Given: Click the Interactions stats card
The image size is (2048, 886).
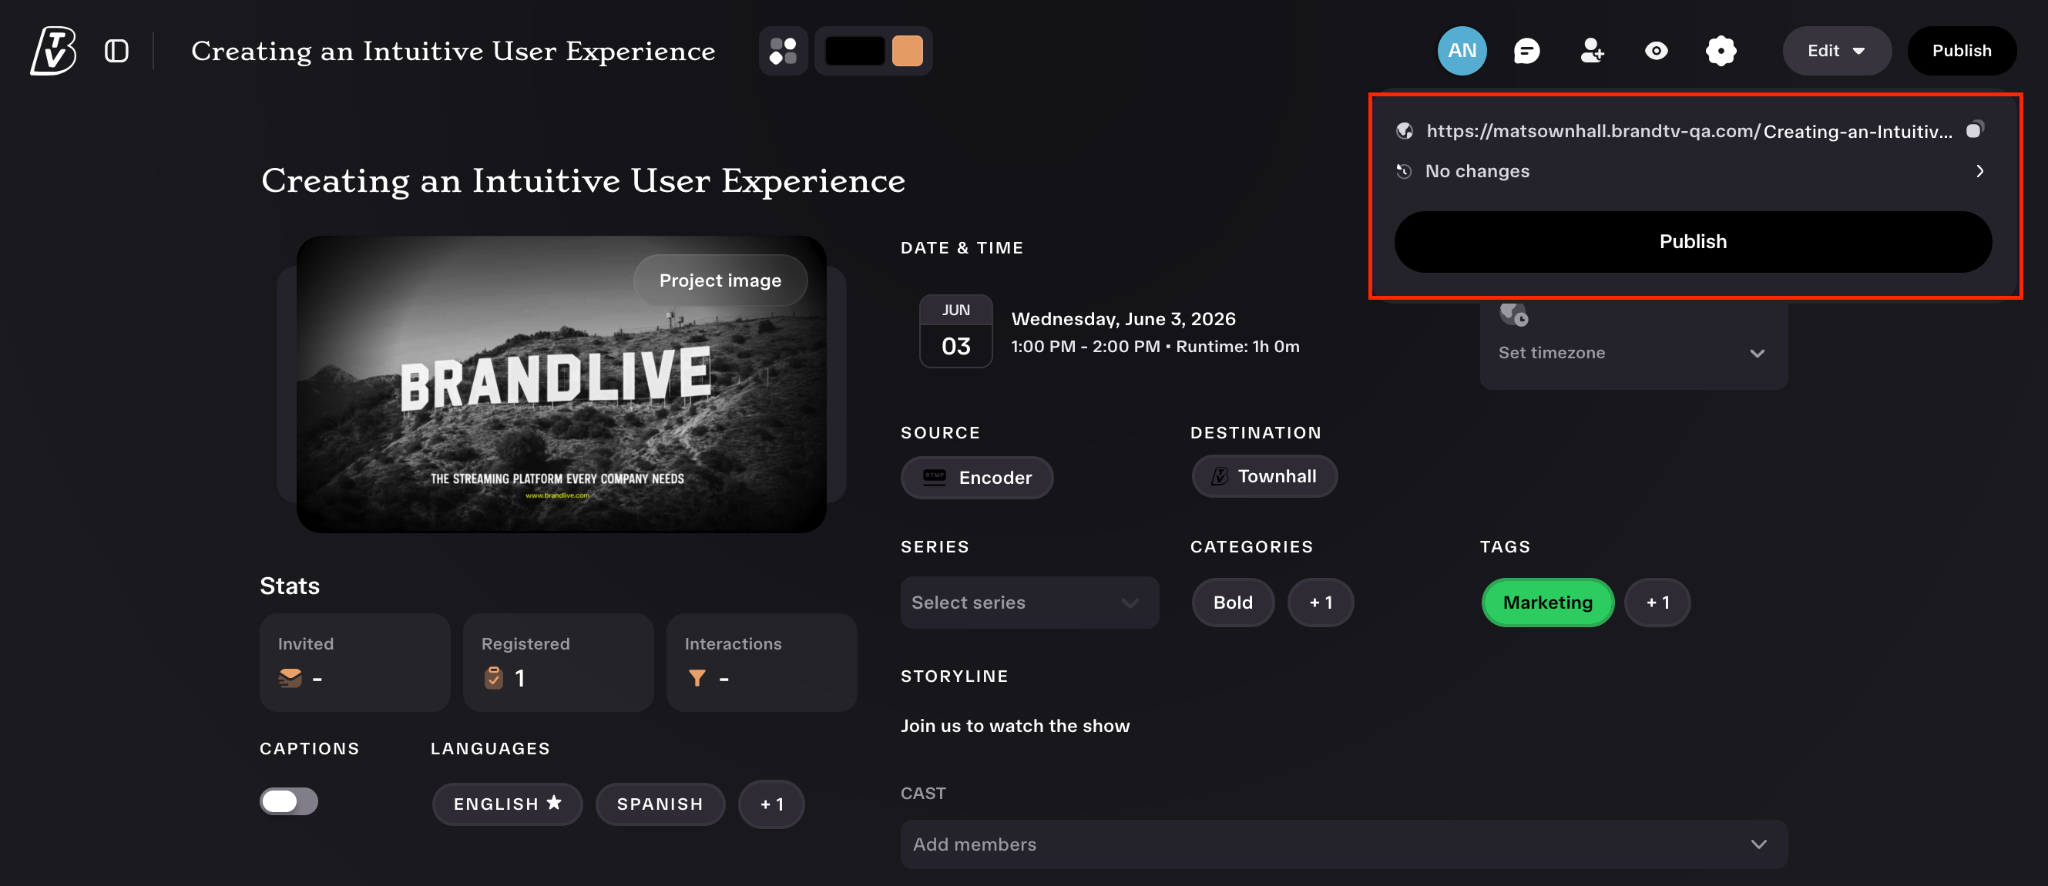Looking at the screenshot, I should [x=762, y=662].
